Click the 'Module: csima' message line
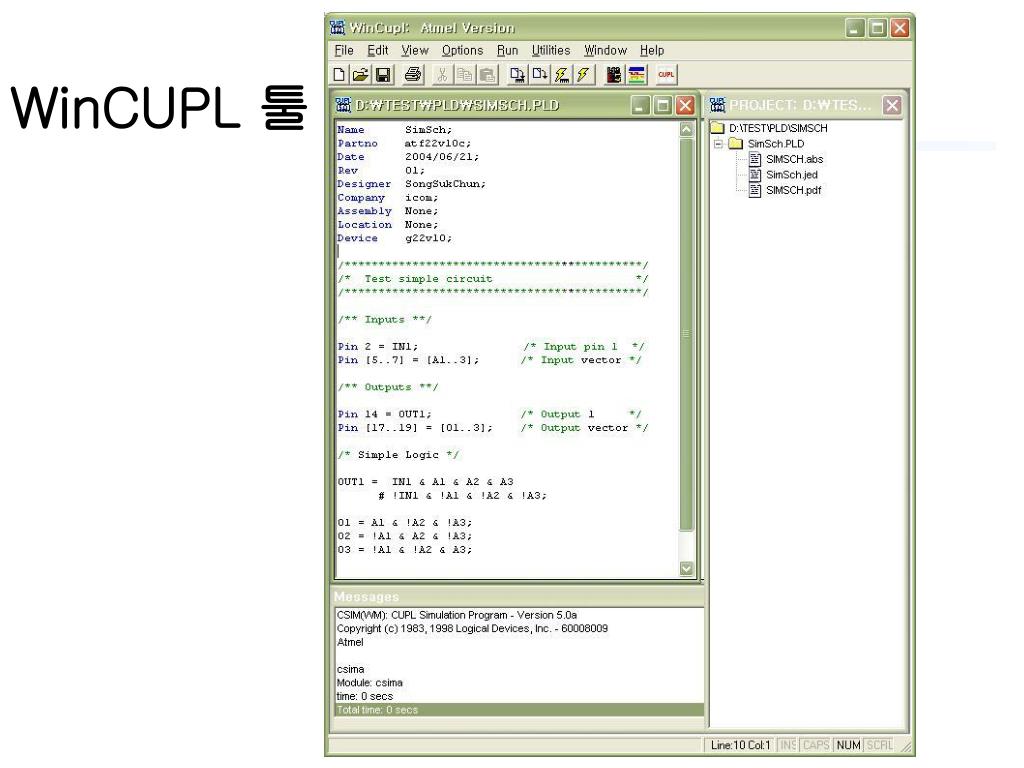The height and width of the screenshot is (768, 1024). click(370, 683)
